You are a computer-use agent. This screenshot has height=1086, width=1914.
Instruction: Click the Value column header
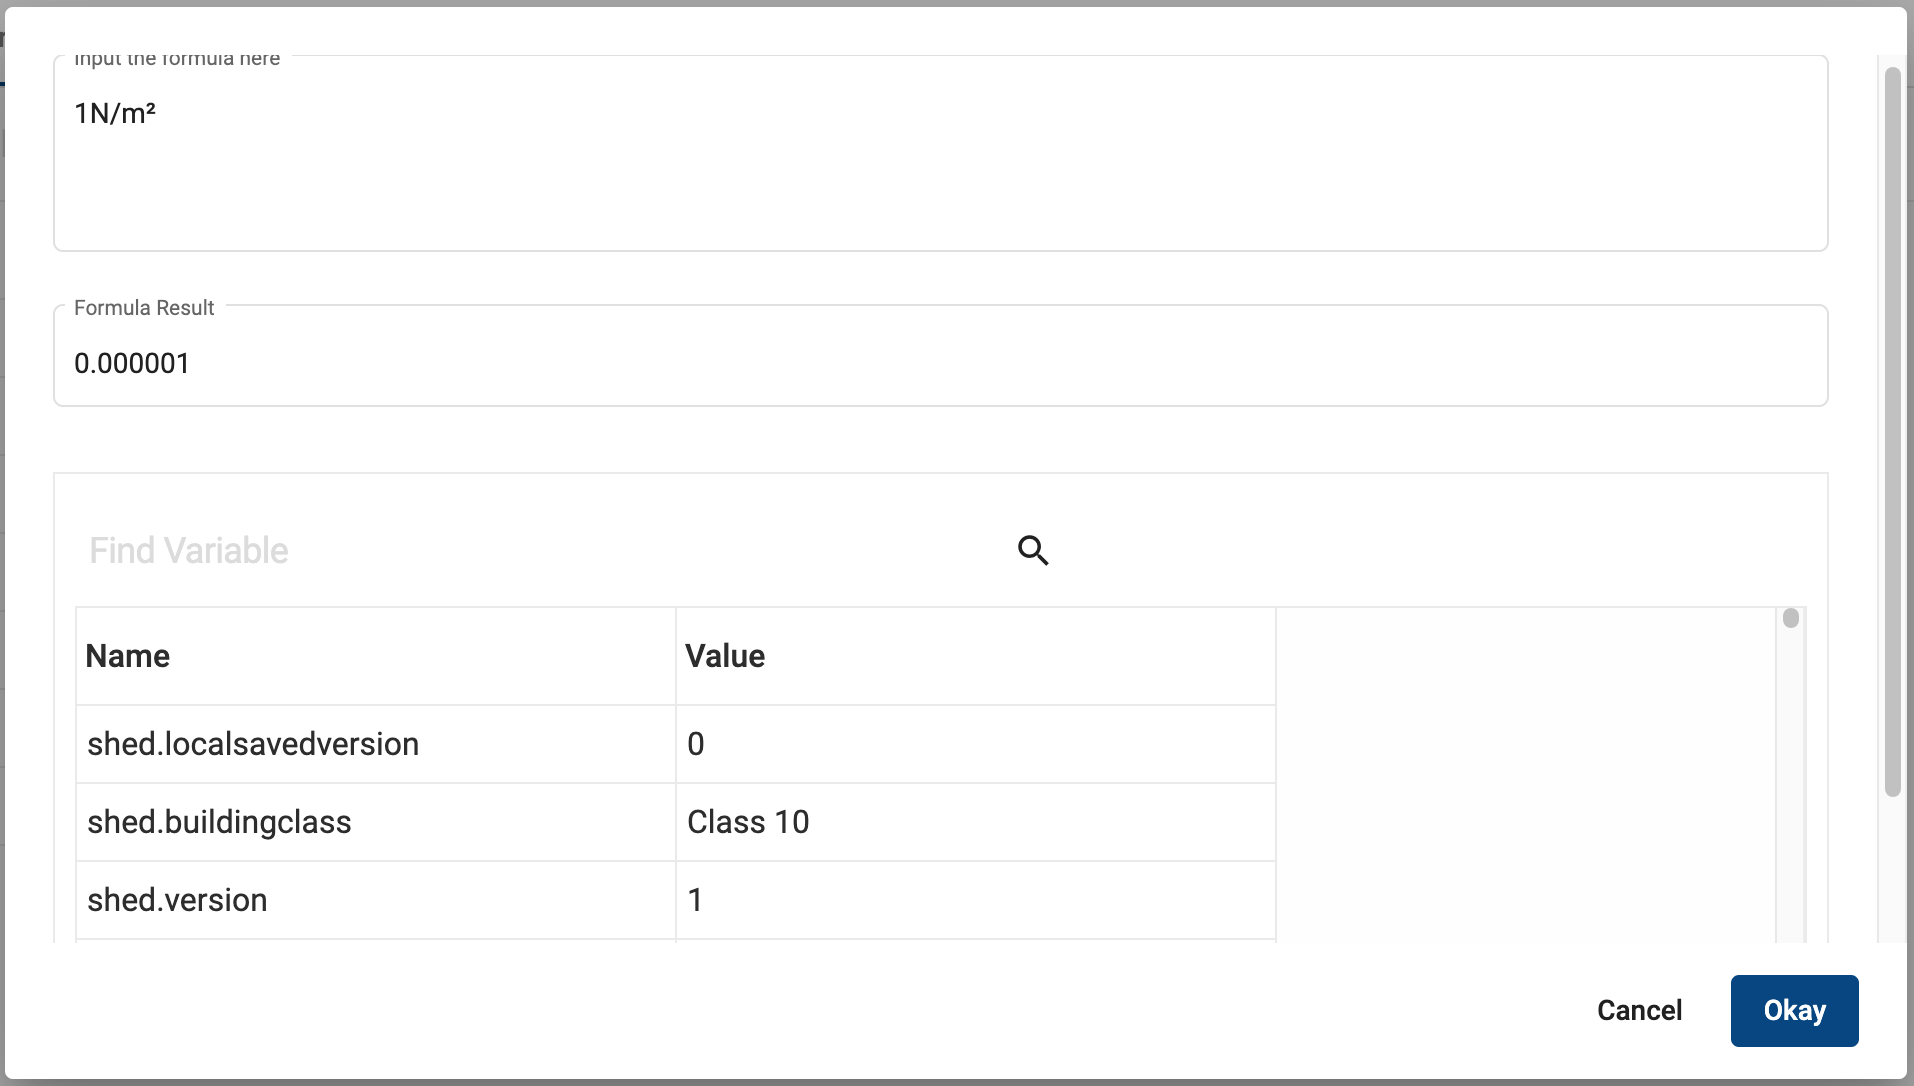click(725, 656)
